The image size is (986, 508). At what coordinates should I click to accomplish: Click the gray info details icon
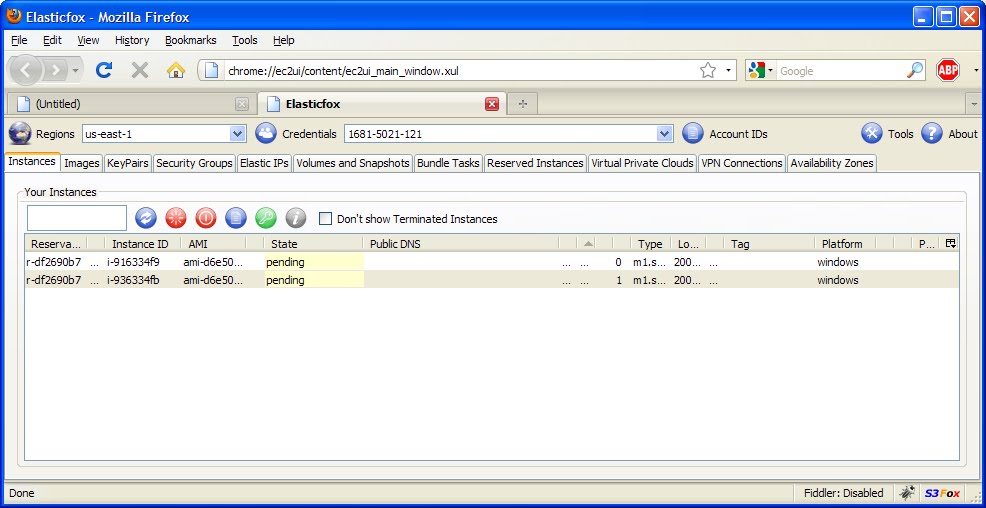tap(296, 218)
